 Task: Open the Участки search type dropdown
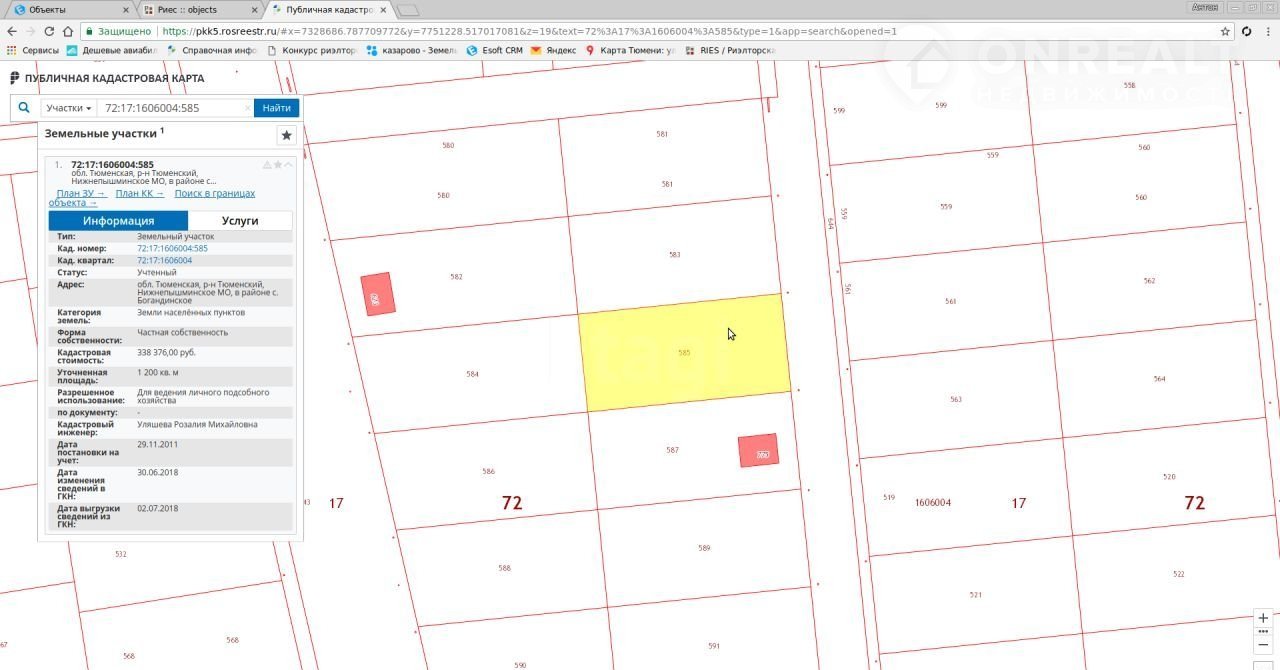[x=68, y=108]
